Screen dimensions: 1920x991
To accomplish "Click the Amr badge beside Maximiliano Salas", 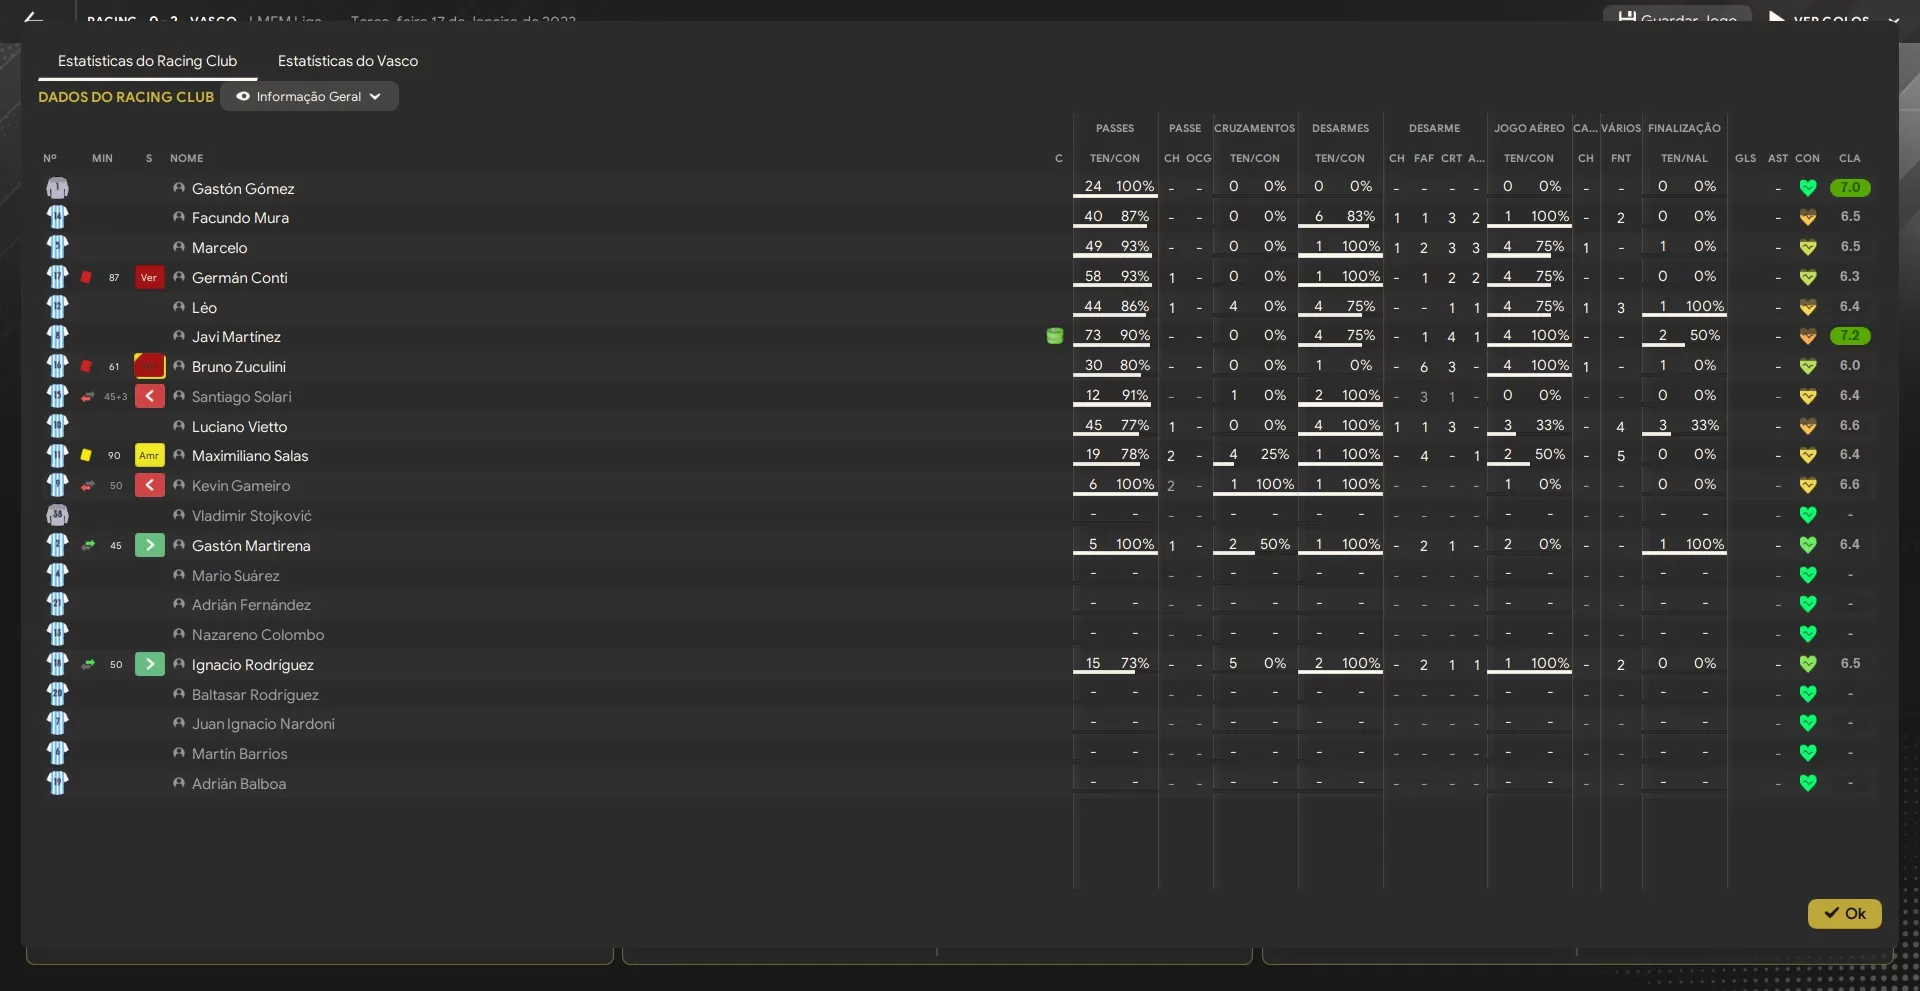I will point(149,455).
